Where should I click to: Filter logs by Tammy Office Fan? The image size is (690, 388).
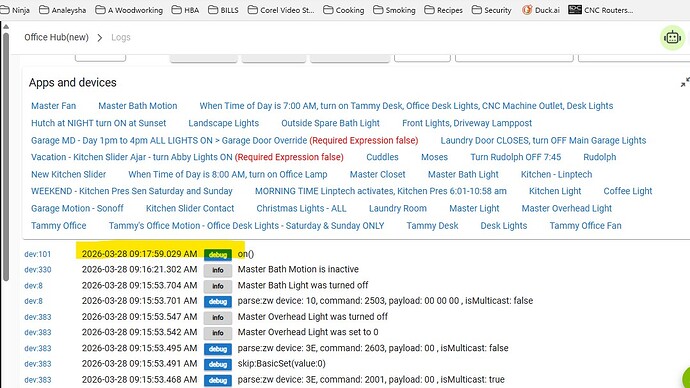[x=586, y=226]
